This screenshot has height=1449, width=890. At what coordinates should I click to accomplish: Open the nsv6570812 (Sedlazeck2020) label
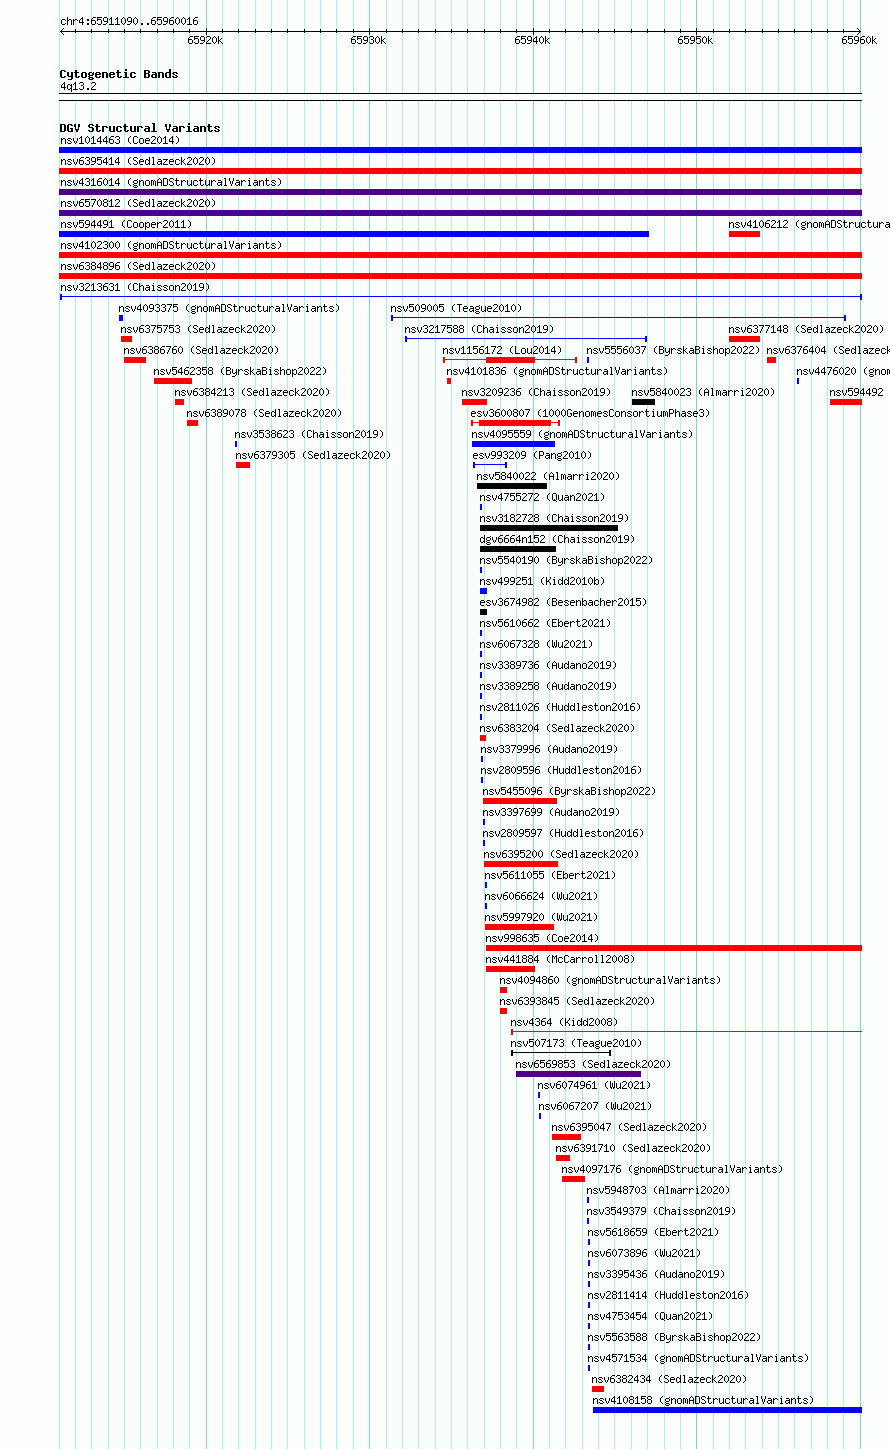[x=138, y=203]
